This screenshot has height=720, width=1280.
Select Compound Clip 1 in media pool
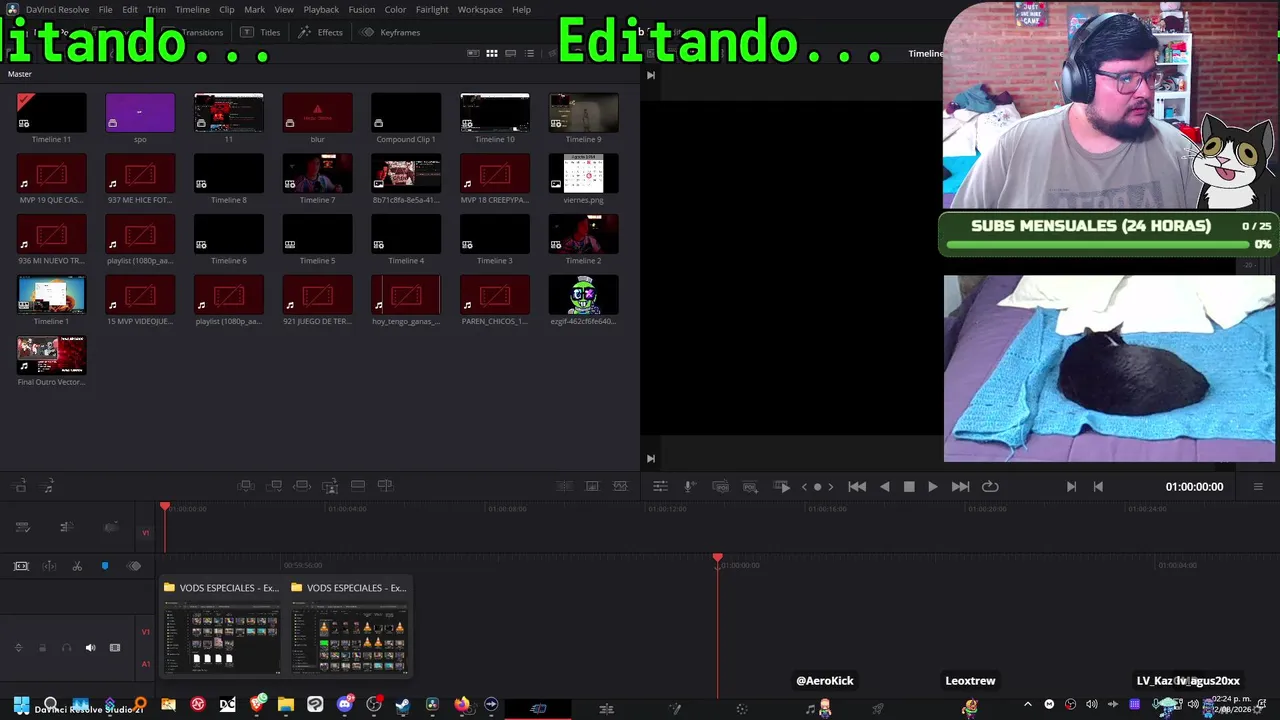pyautogui.click(x=406, y=113)
